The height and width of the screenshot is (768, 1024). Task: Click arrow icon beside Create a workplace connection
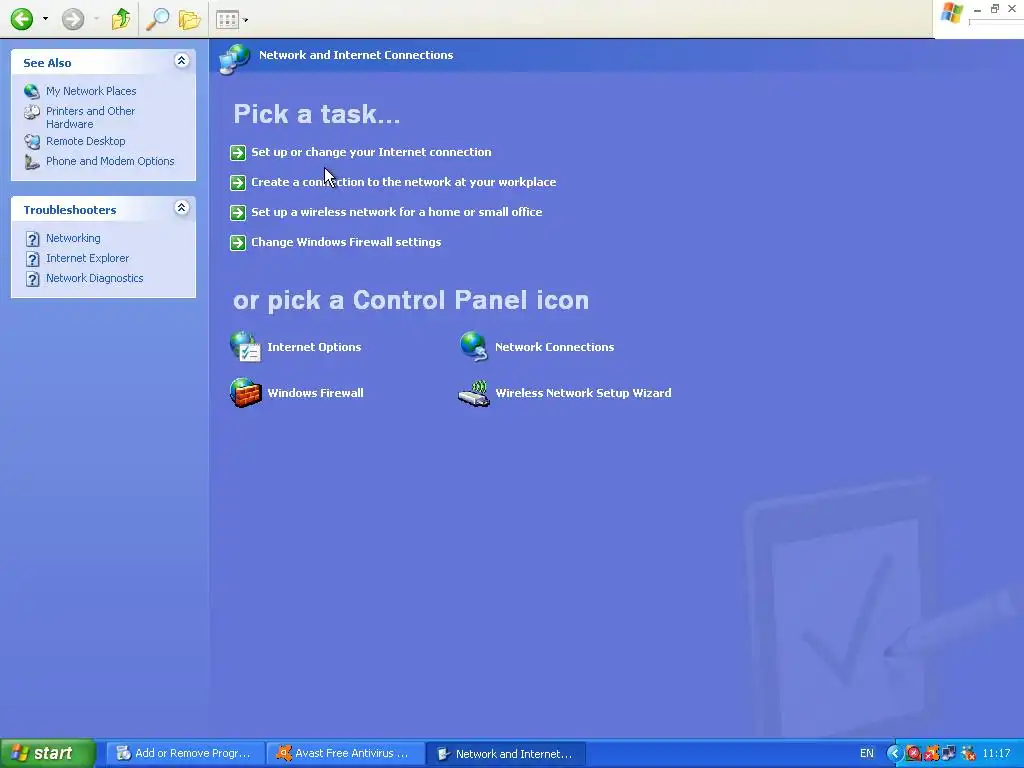[238, 183]
